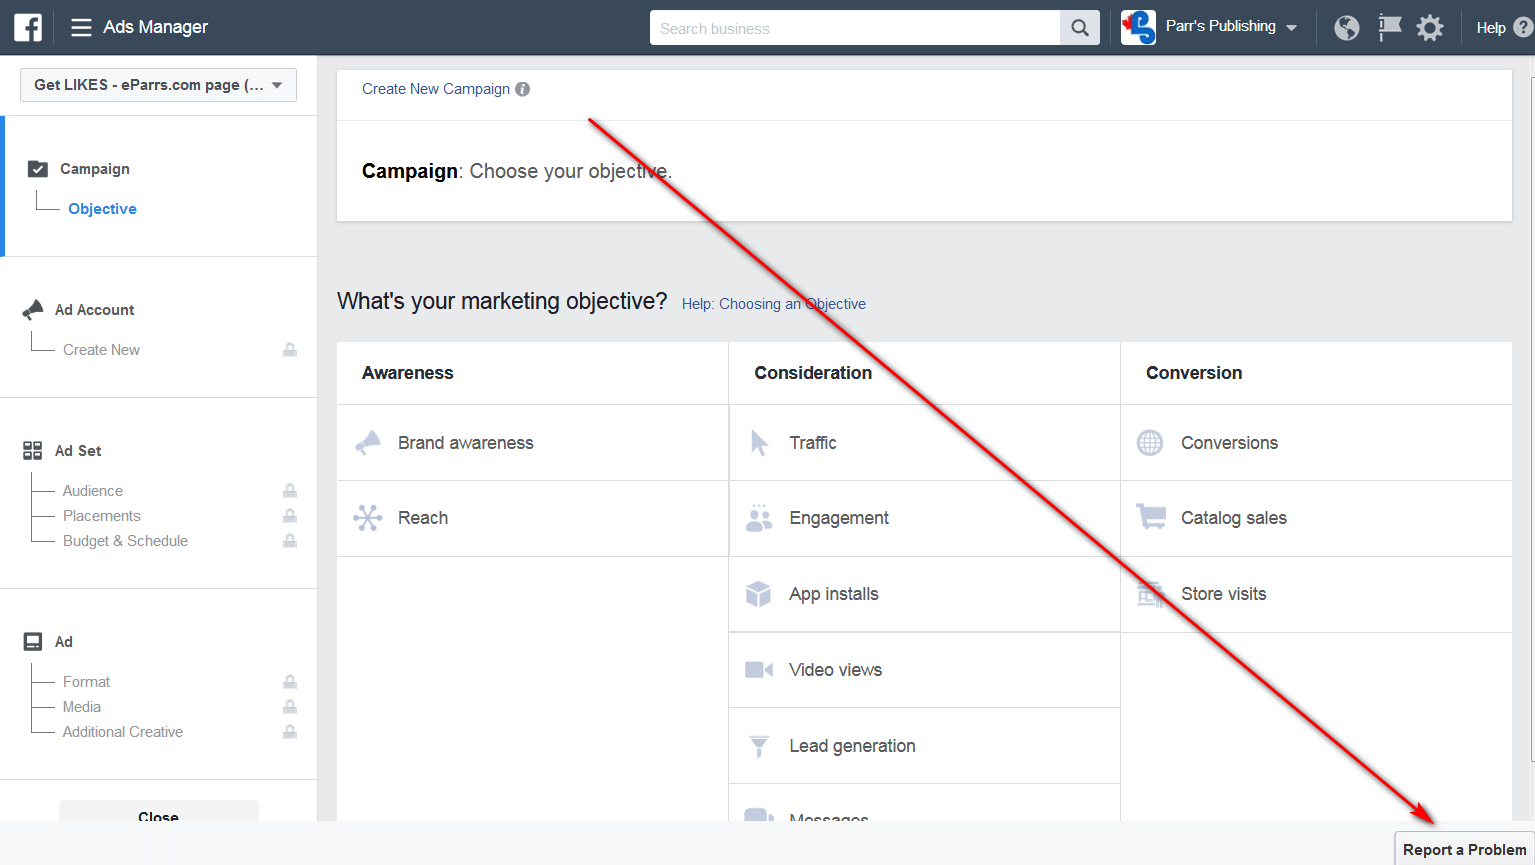This screenshot has height=865, width=1535.
Task: Click the Help question mark icon
Action: click(x=1523, y=28)
